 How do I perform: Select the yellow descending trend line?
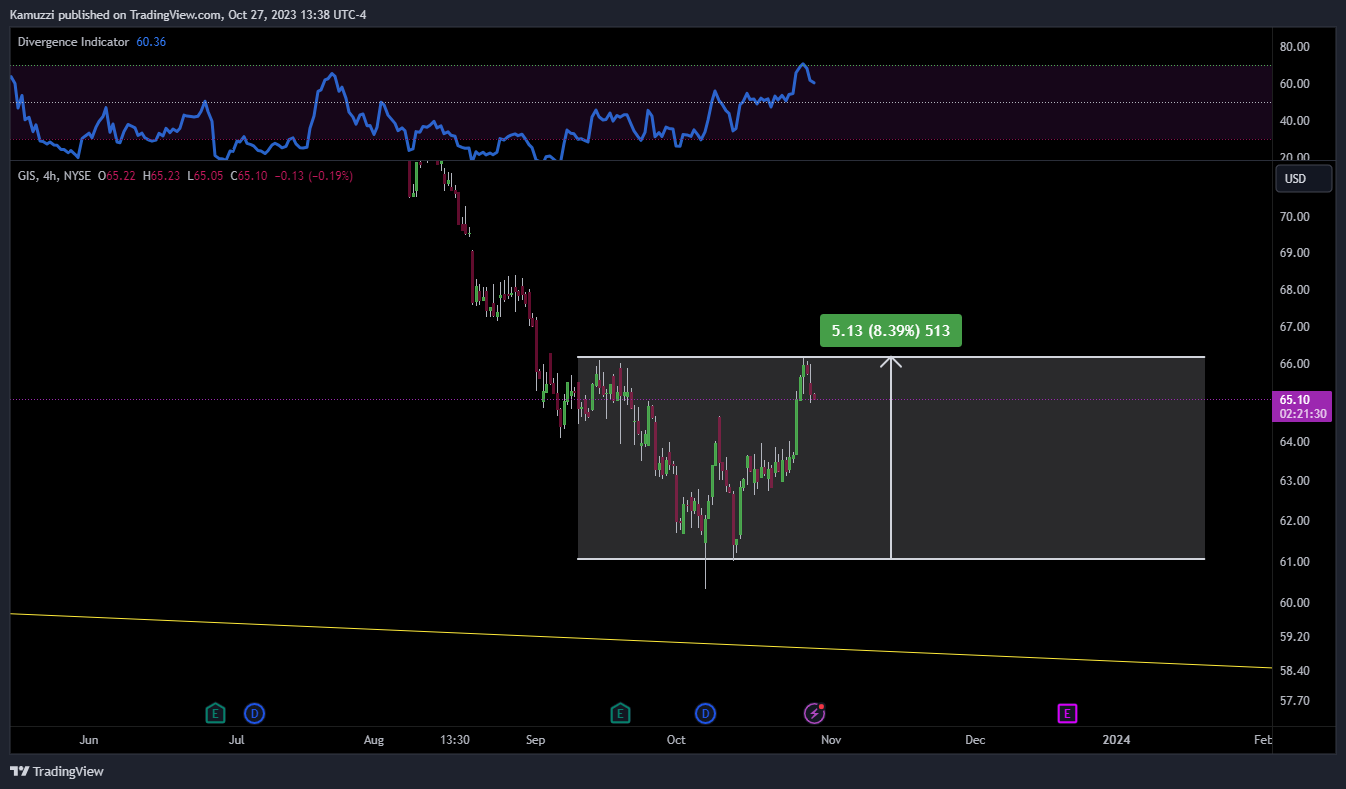tap(640, 641)
